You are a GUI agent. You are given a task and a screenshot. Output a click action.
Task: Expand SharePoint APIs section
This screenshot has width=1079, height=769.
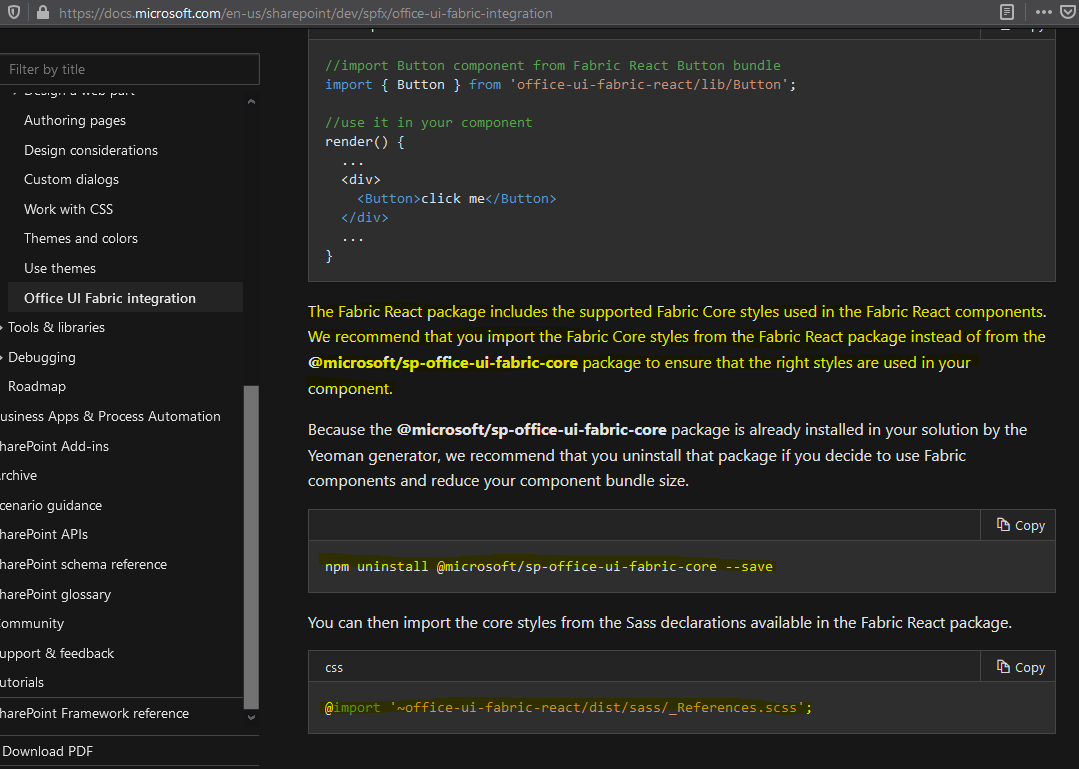[44, 534]
